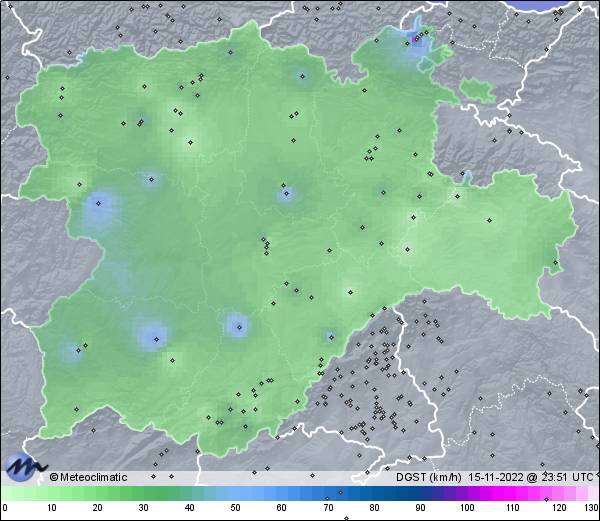The height and width of the screenshot is (521, 600).
Task: Click the station marker in the magenta hotspot
Action: (414, 39)
